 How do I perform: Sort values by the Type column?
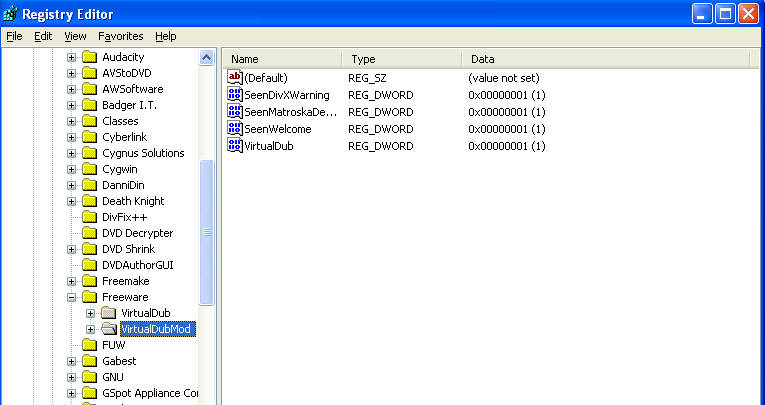402,59
